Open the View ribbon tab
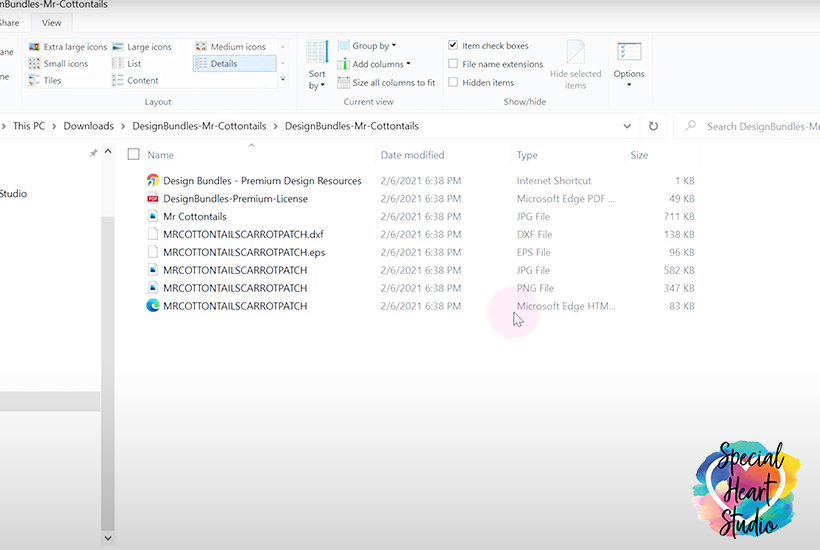The image size is (820, 550). [51, 22]
